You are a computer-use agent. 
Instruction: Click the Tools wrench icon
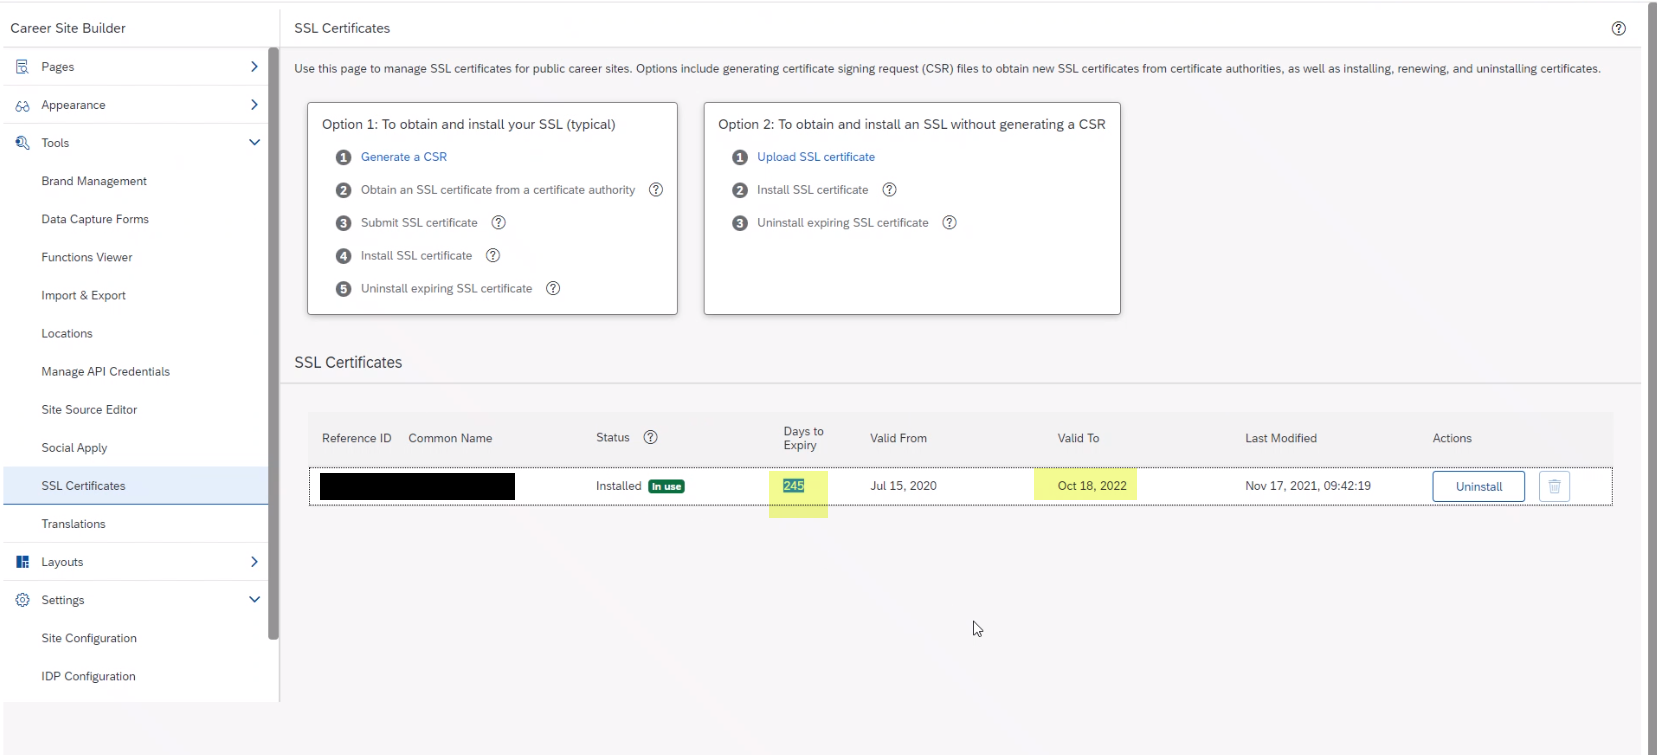[x=22, y=143]
